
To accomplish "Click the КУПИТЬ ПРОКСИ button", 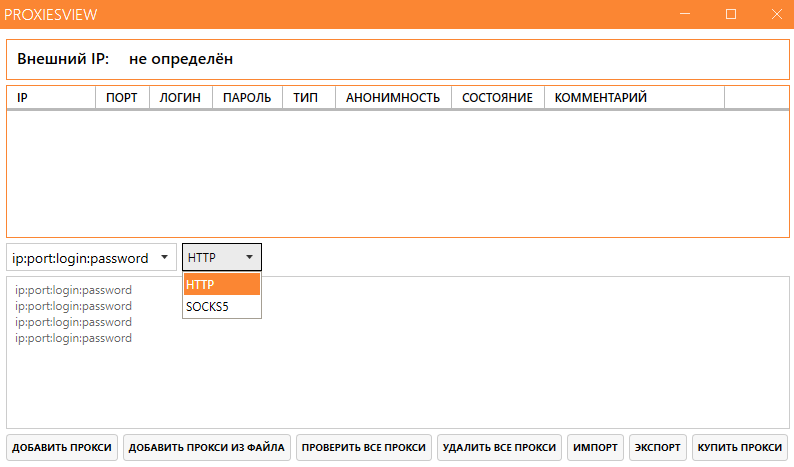I will (740, 448).
